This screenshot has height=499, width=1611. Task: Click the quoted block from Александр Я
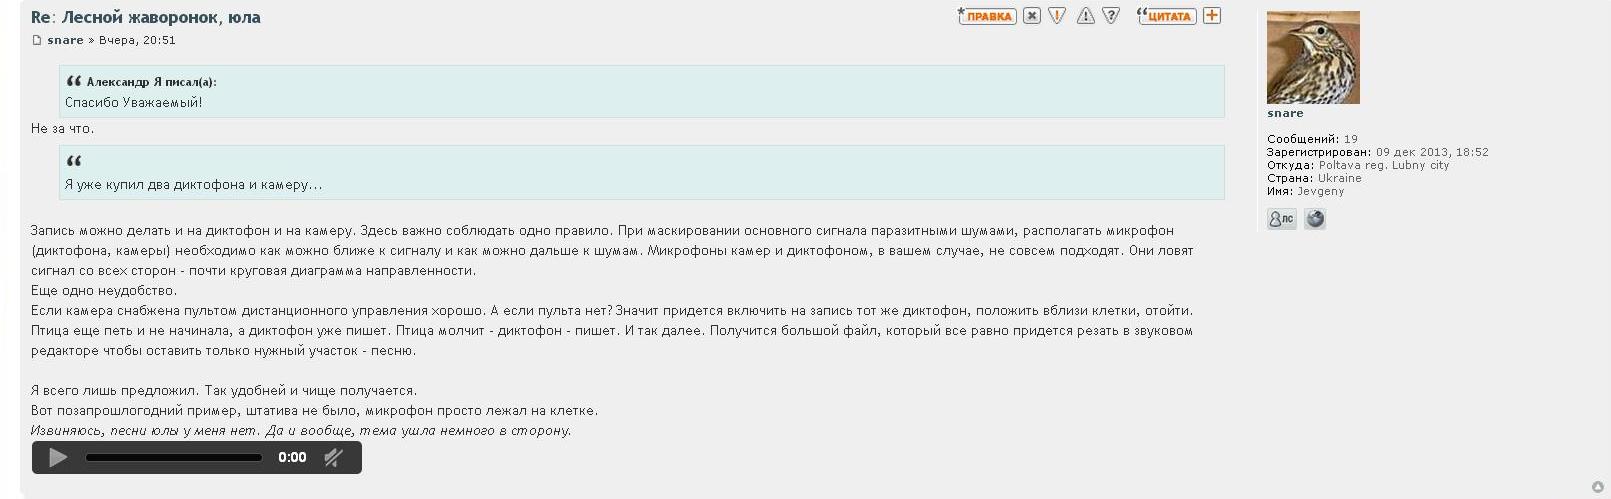(641, 92)
